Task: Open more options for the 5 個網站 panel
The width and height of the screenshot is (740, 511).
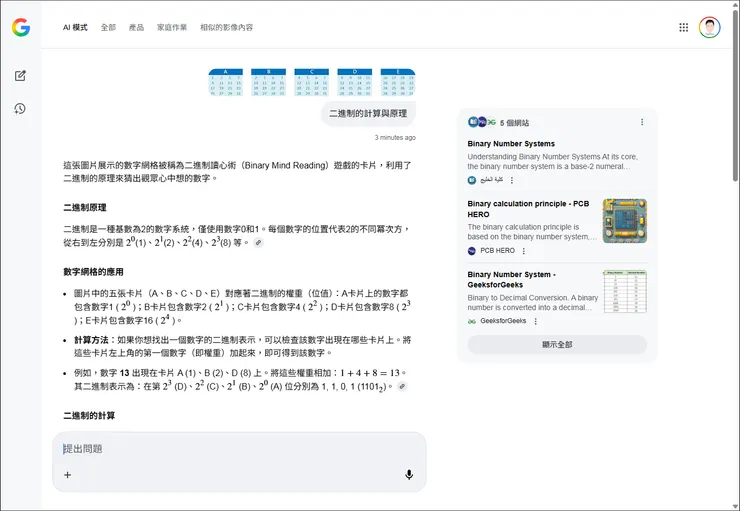Action: click(x=642, y=122)
